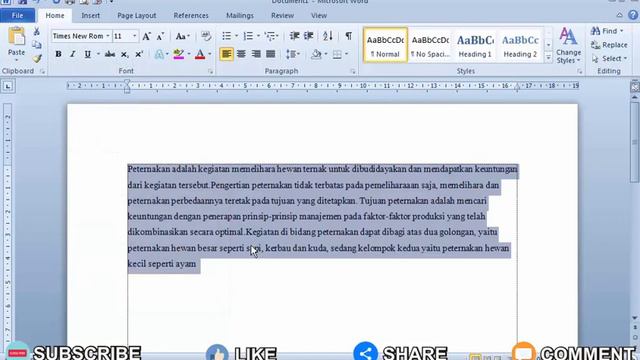
Task: Apply superscript formatting
Action: pyautogui.click(x=139, y=54)
